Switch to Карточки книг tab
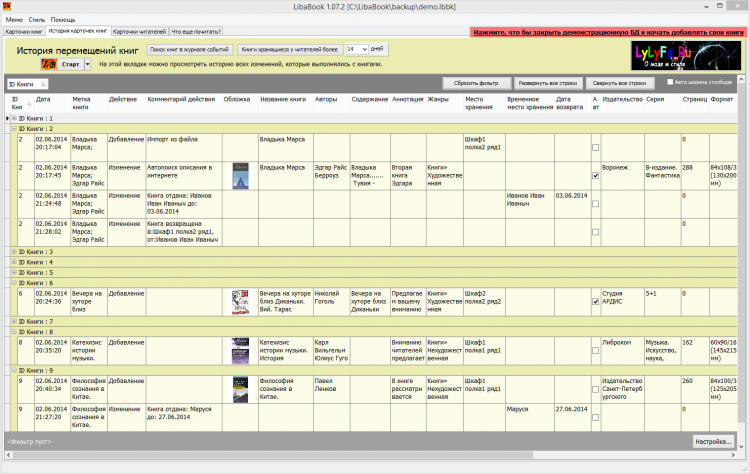Screen dimensions: 750x474 [24, 32]
